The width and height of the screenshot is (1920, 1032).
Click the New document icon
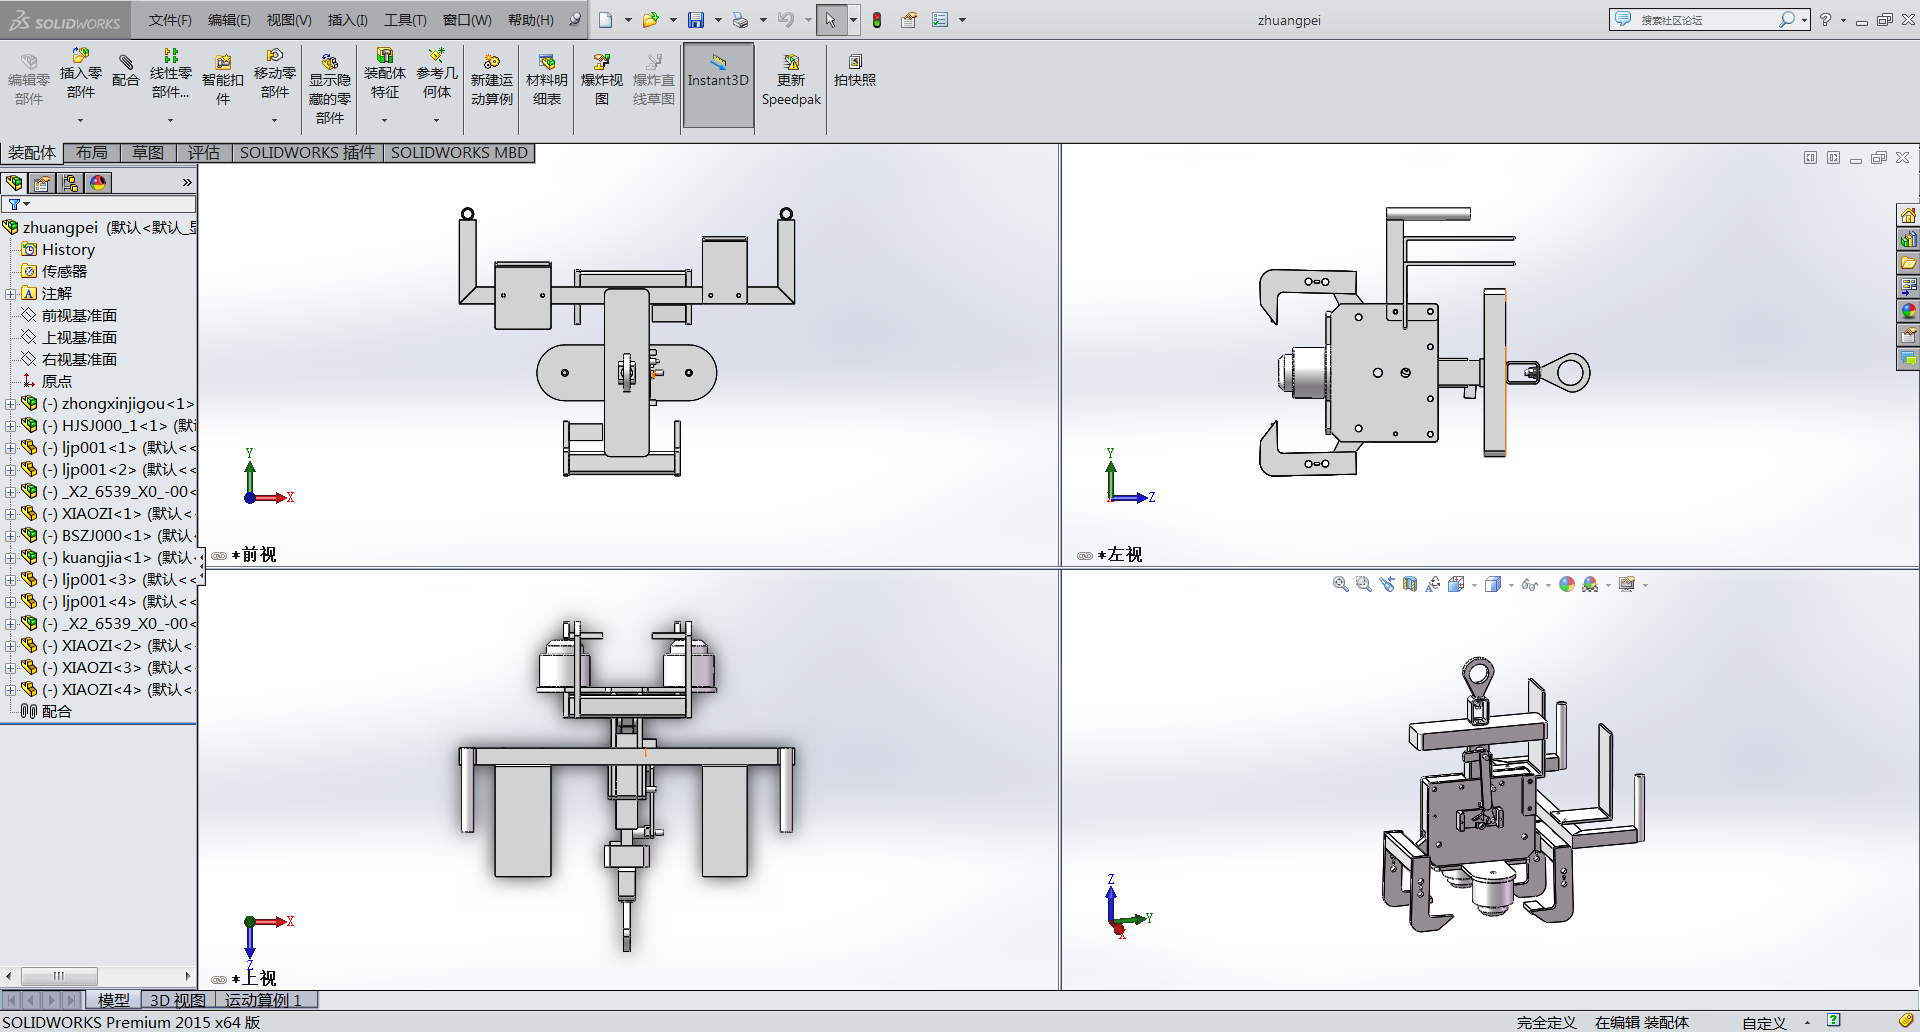[x=606, y=20]
